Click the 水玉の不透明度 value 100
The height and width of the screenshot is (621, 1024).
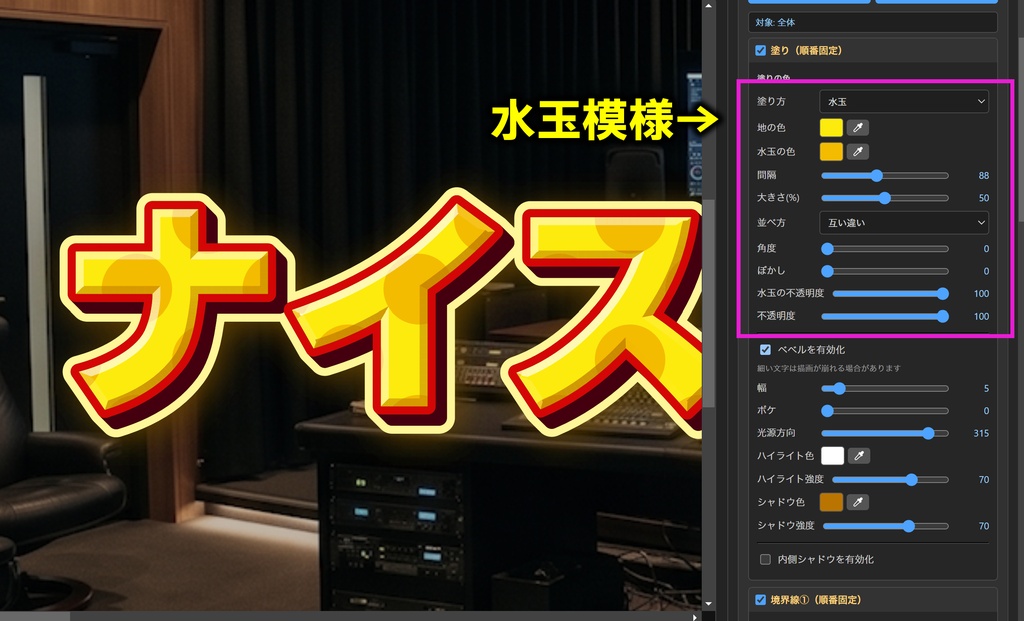coord(981,294)
